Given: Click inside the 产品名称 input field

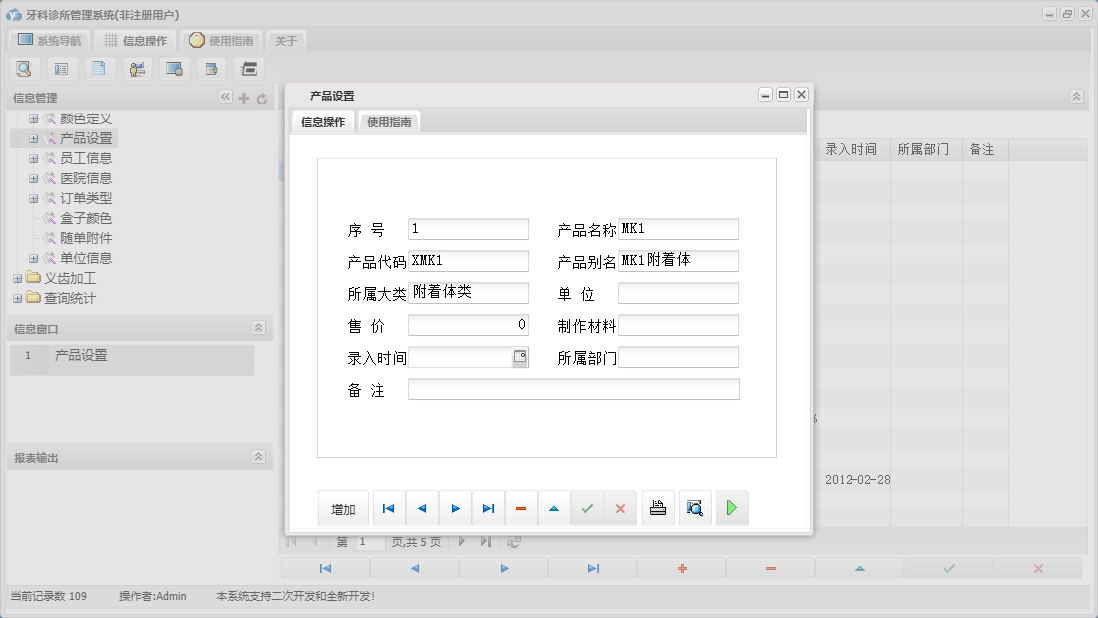Looking at the screenshot, I should click(678, 228).
